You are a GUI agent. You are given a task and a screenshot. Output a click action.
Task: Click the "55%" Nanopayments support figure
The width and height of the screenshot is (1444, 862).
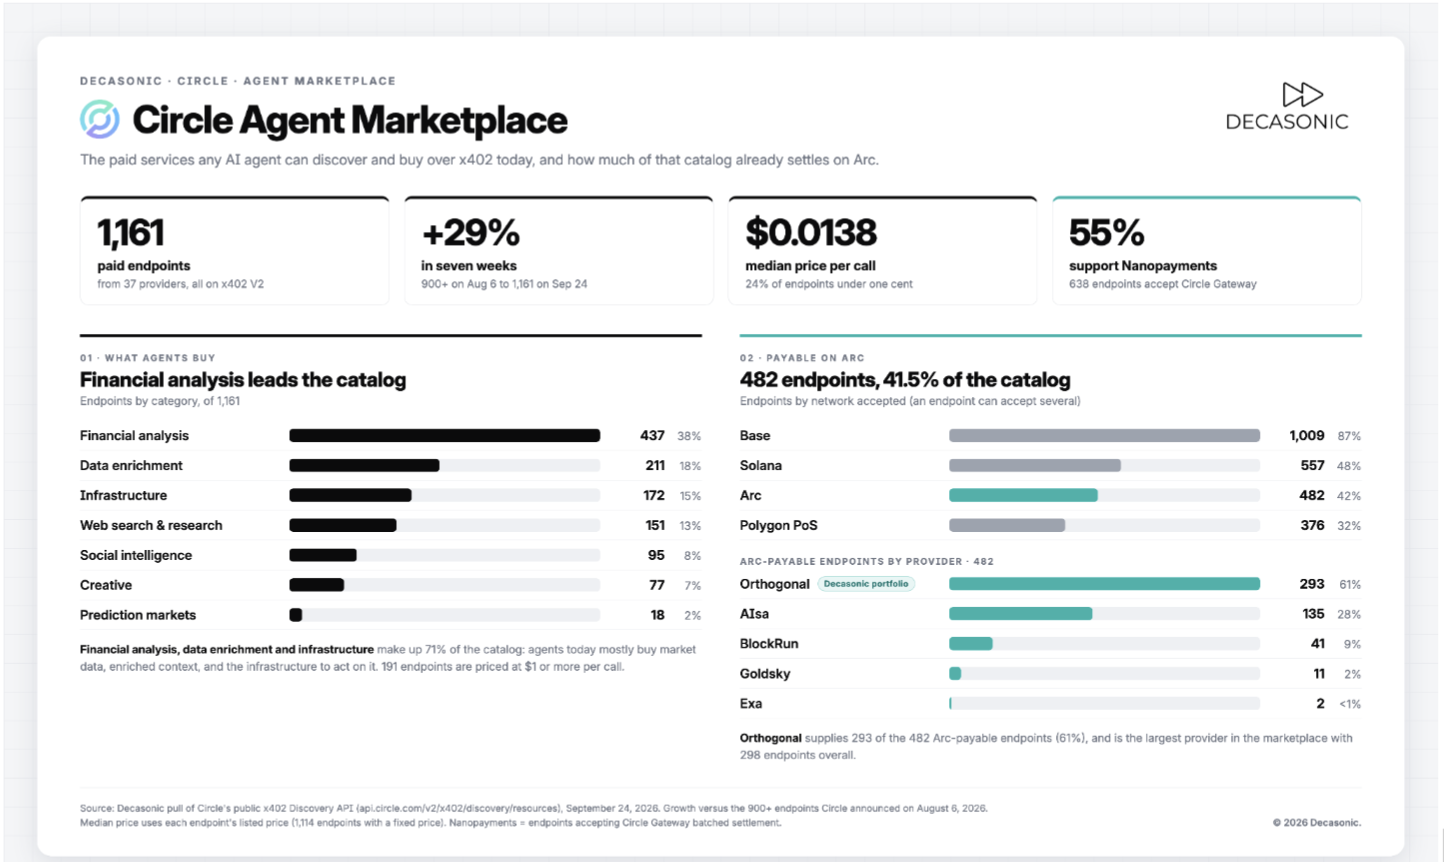pos(1106,233)
